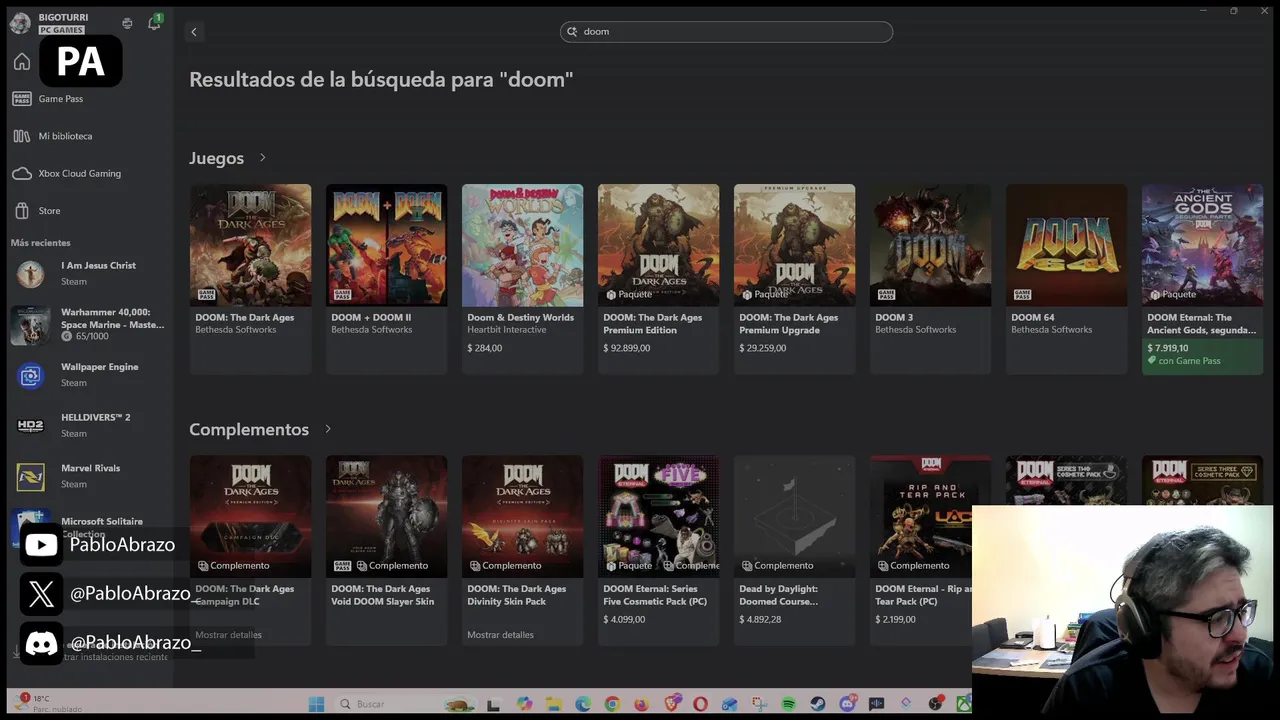Select the Game Pass menu label
The image size is (1280, 720).
point(61,99)
